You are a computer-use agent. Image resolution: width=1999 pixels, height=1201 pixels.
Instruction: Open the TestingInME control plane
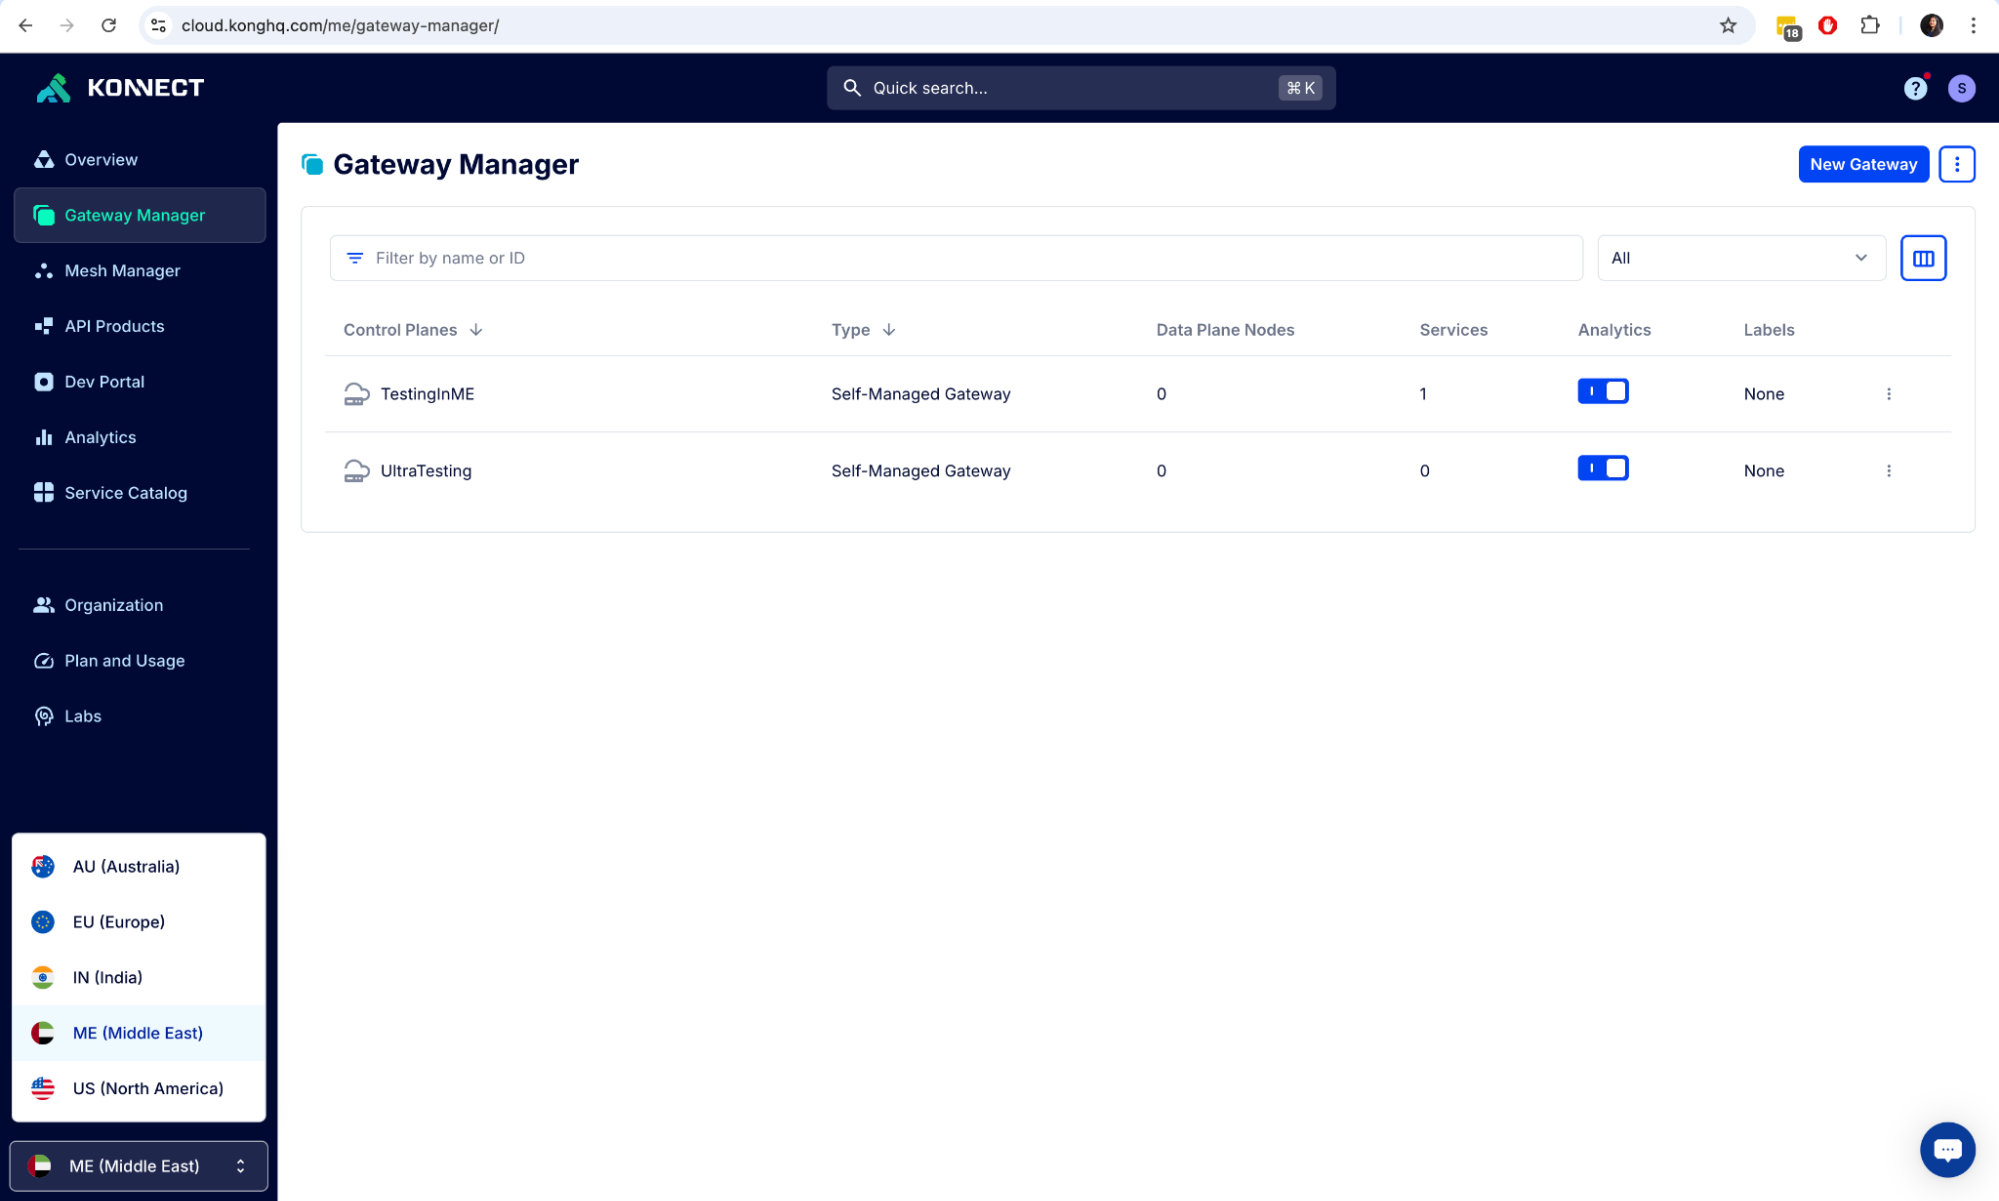pos(427,394)
